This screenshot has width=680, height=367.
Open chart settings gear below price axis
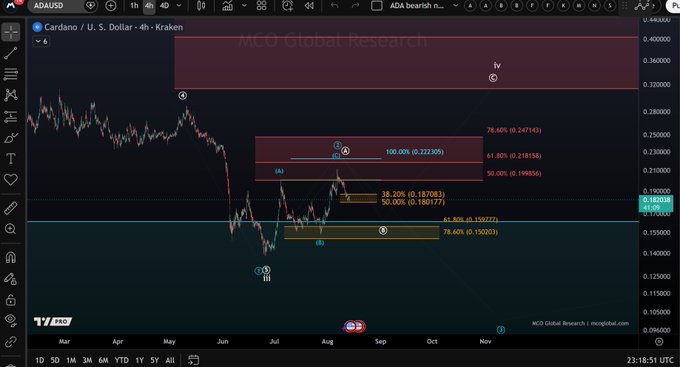click(659, 341)
